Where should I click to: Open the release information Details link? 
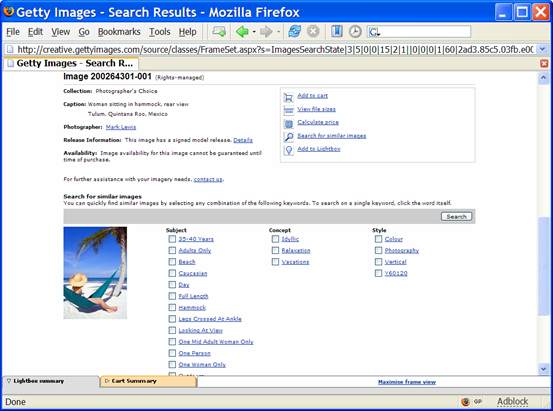[x=243, y=140]
